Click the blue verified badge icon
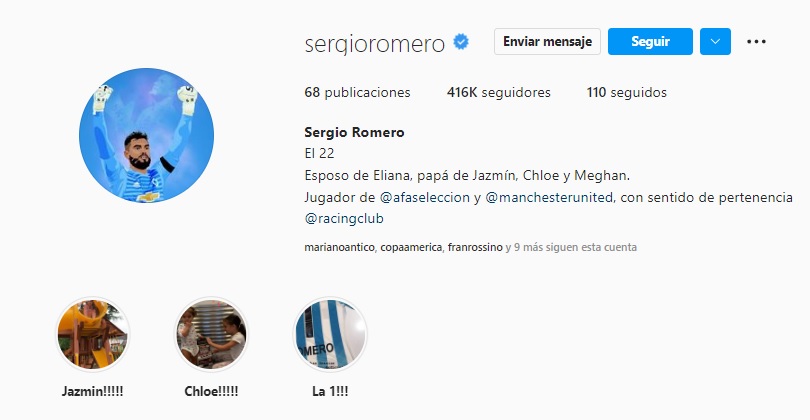Screen dimensions: 810x420 [x=461, y=42]
